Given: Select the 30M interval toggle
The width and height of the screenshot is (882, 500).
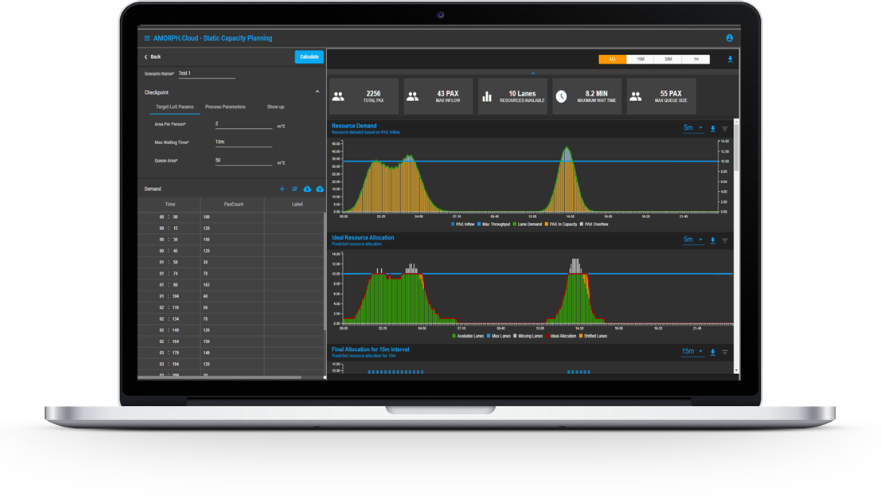Looking at the screenshot, I should tap(668, 59).
